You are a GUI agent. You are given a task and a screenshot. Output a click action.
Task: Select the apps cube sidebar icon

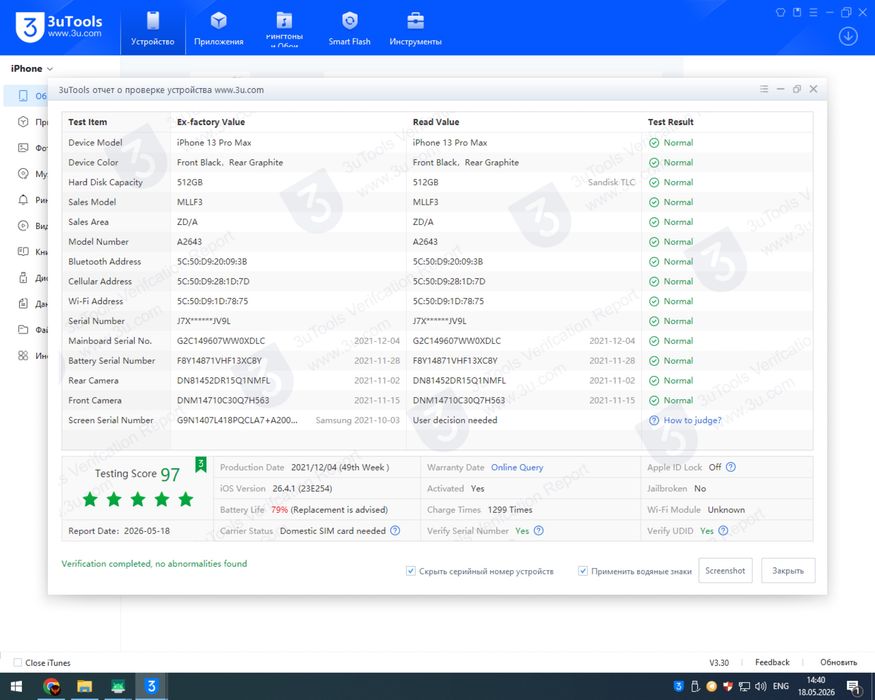pos(23,122)
